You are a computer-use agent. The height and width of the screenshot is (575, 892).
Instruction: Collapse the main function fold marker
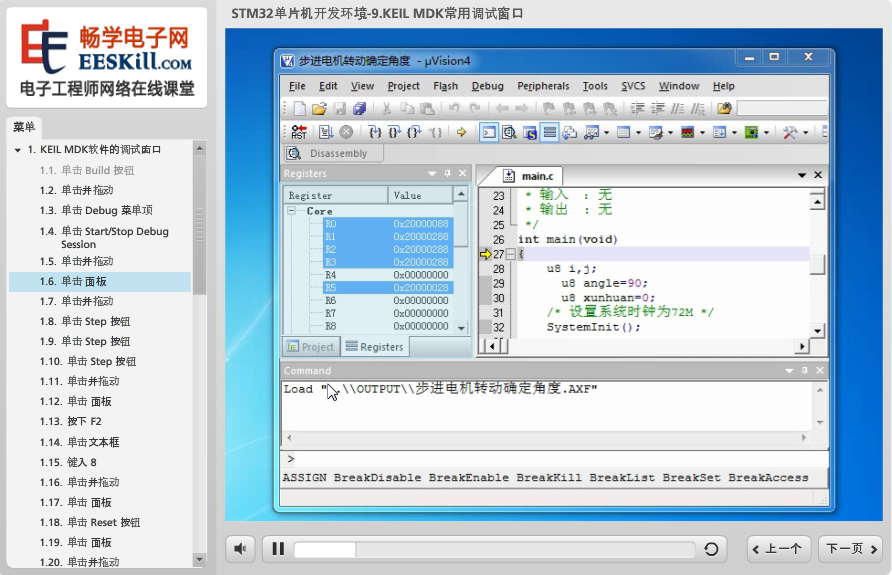[x=511, y=254]
